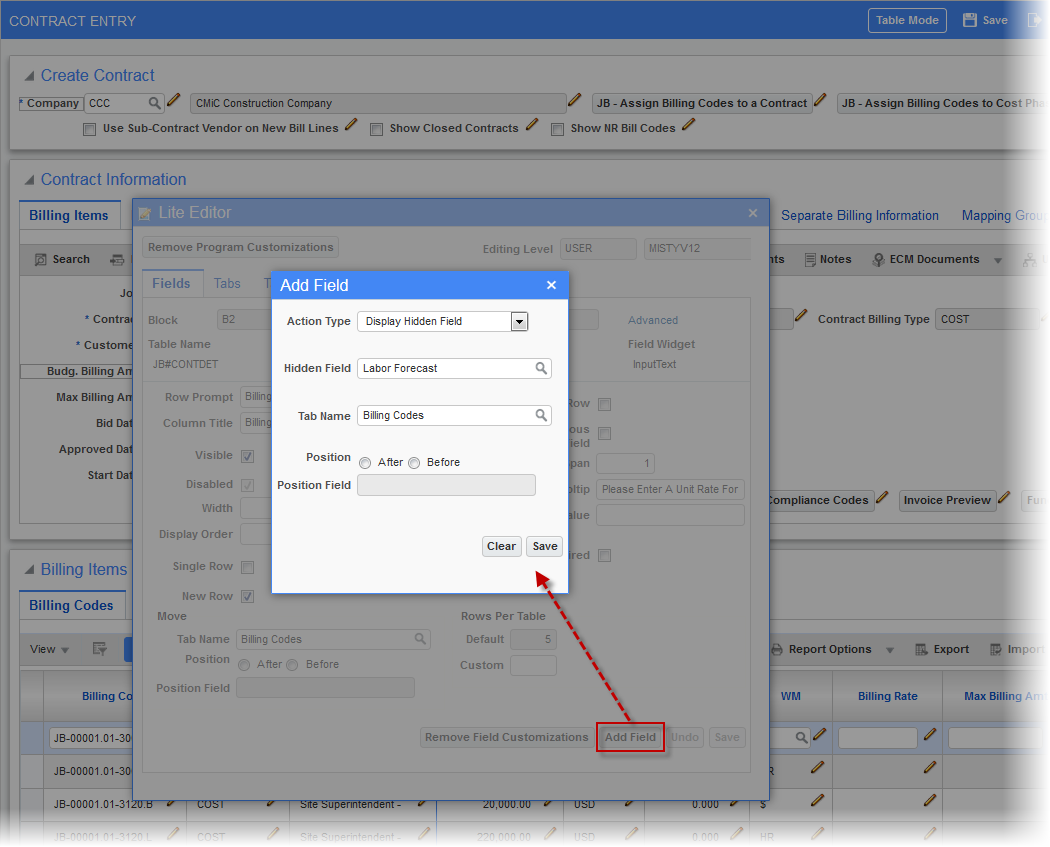Click pencil icon after Use Sub-Contract Vendor label
1050x847 pixels.
coord(351,125)
